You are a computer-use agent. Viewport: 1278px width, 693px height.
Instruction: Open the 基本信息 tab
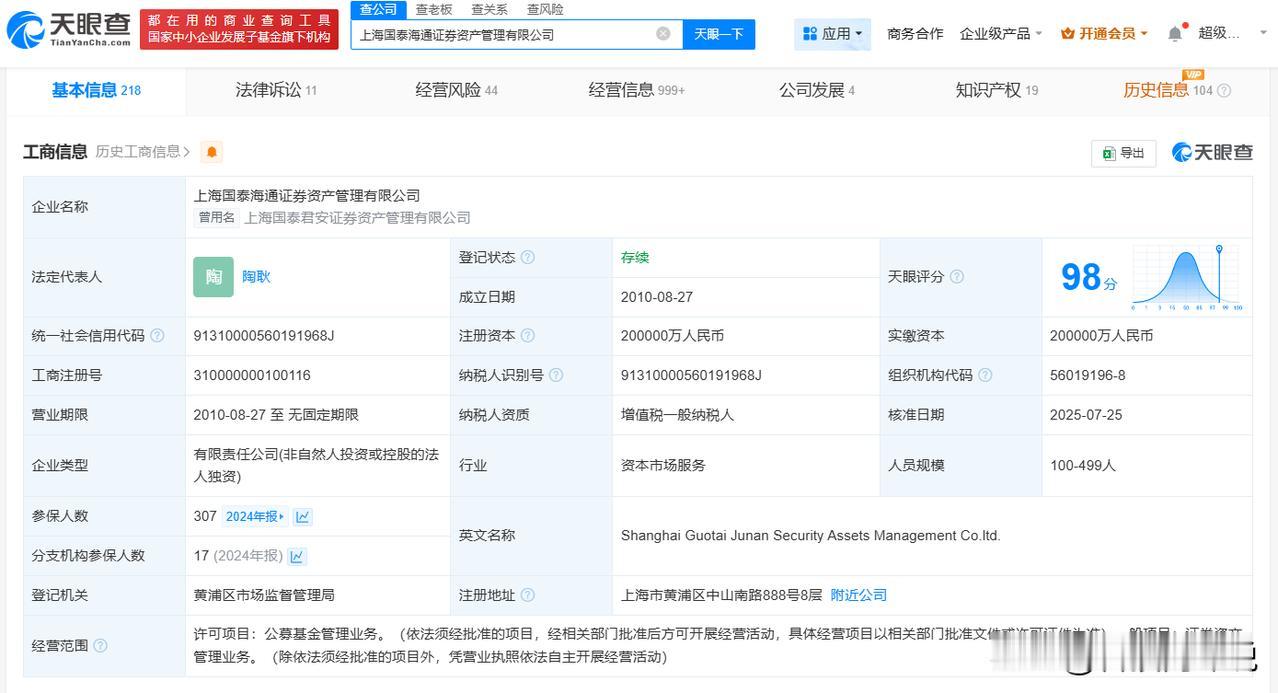click(x=96, y=90)
